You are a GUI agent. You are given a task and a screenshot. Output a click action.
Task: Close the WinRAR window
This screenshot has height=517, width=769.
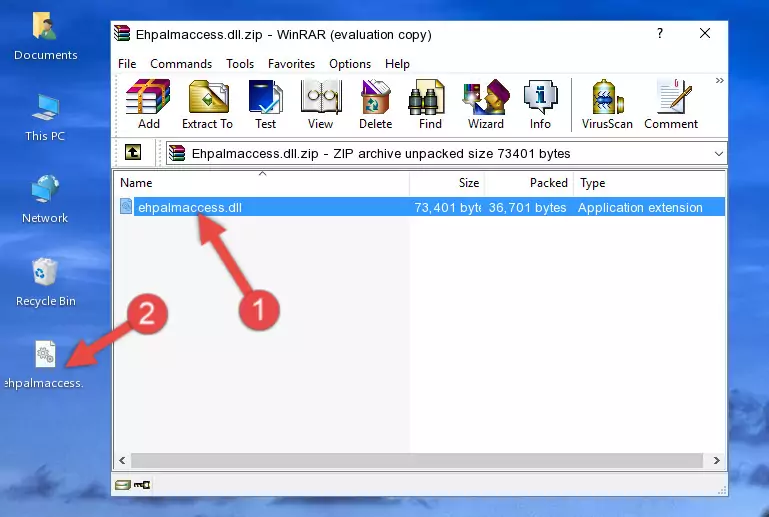(705, 33)
